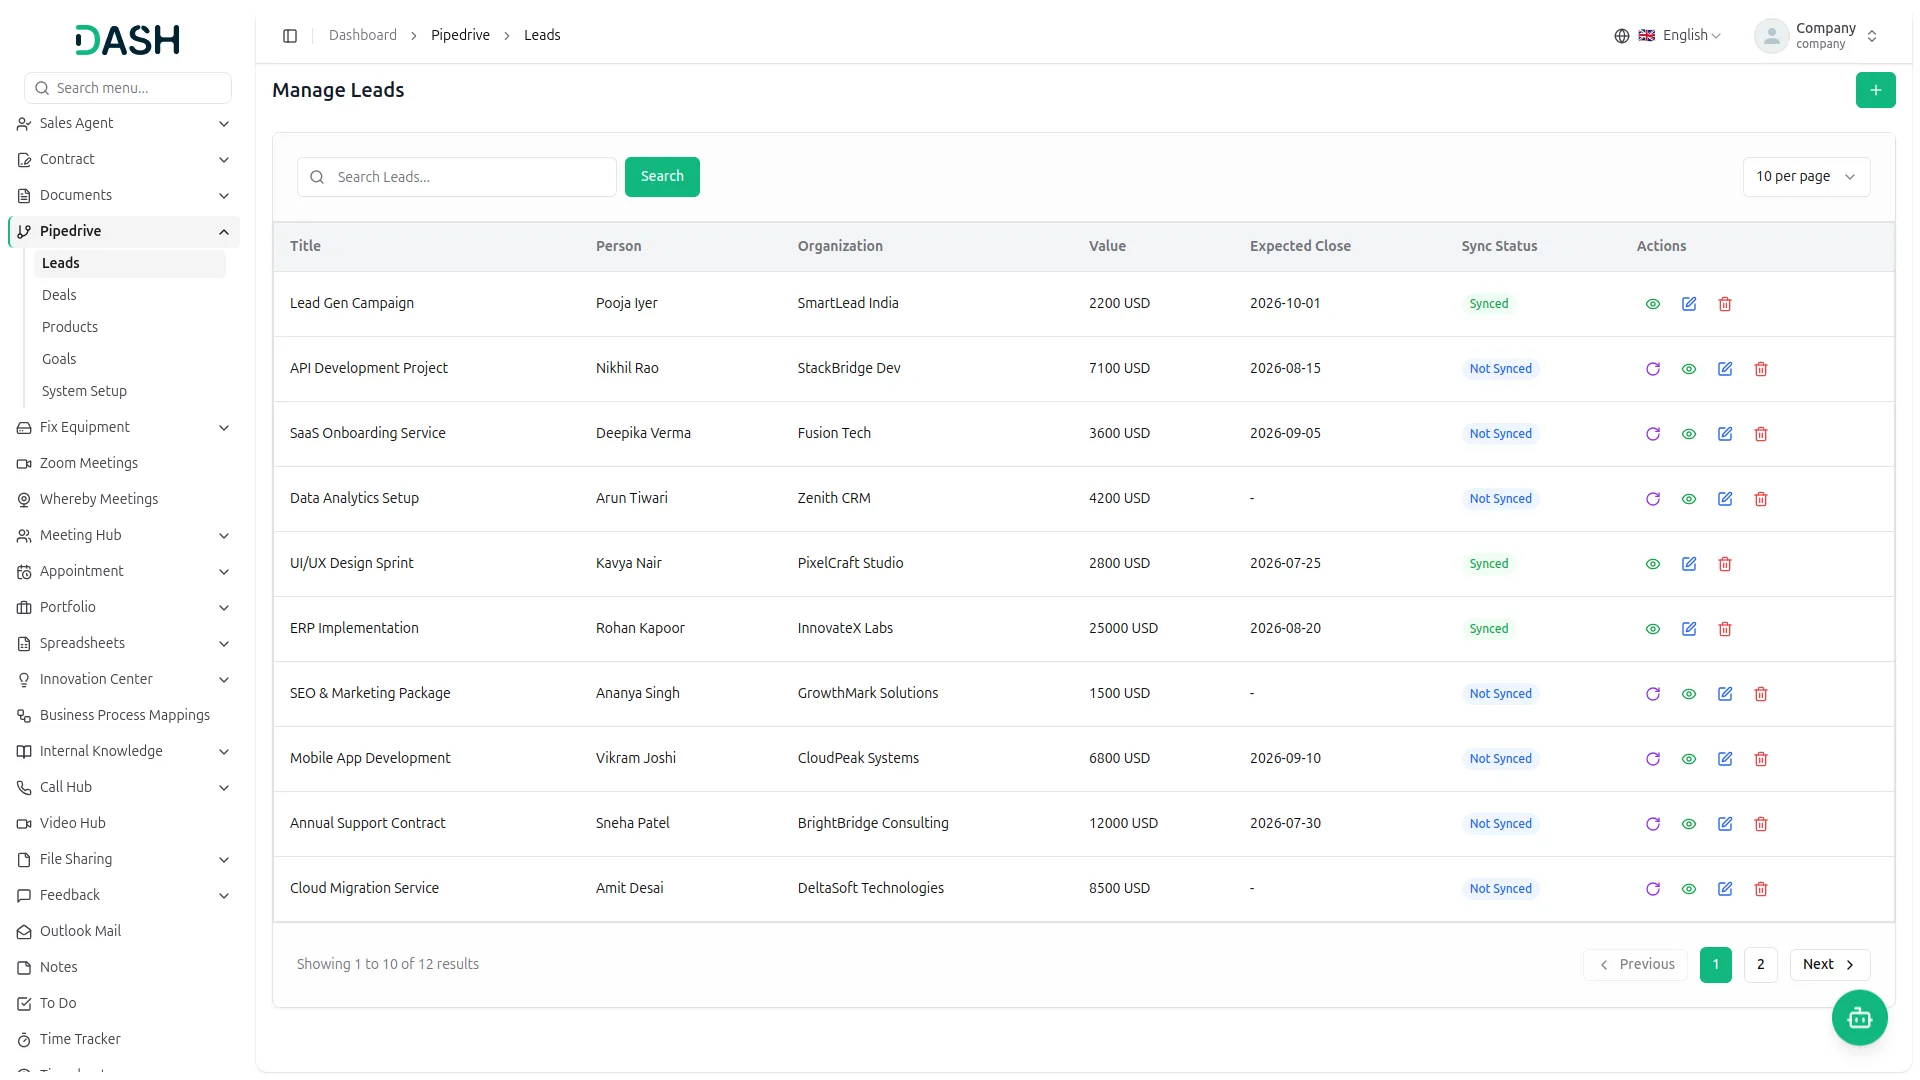The image size is (1920, 1080).
Task: Edit the Lead Gen Campaign lead
Action: coord(1689,304)
